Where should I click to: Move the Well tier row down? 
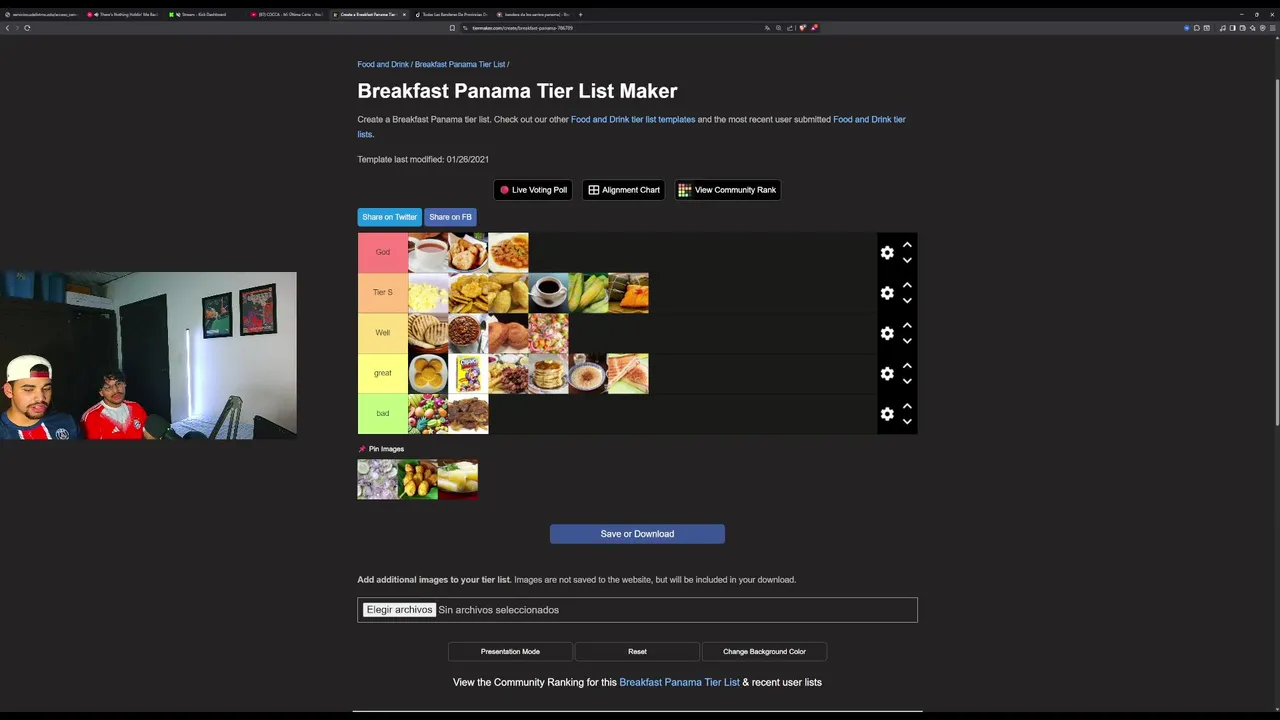click(907, 341)
